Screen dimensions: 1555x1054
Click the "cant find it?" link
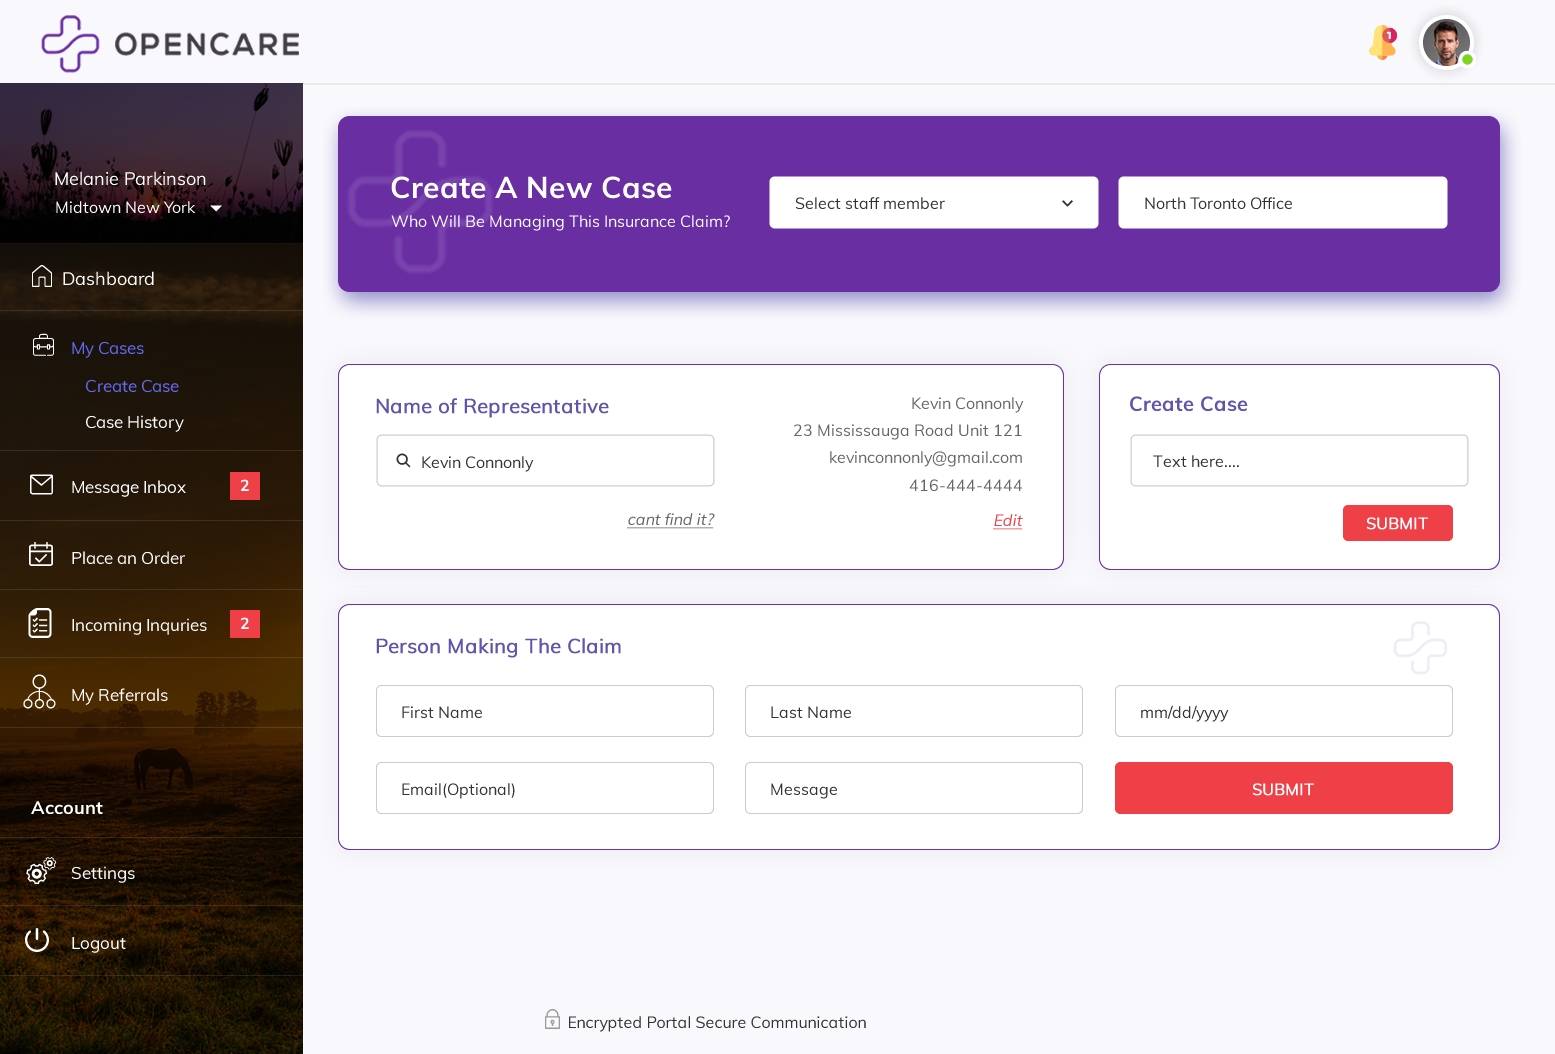(670, 520)
